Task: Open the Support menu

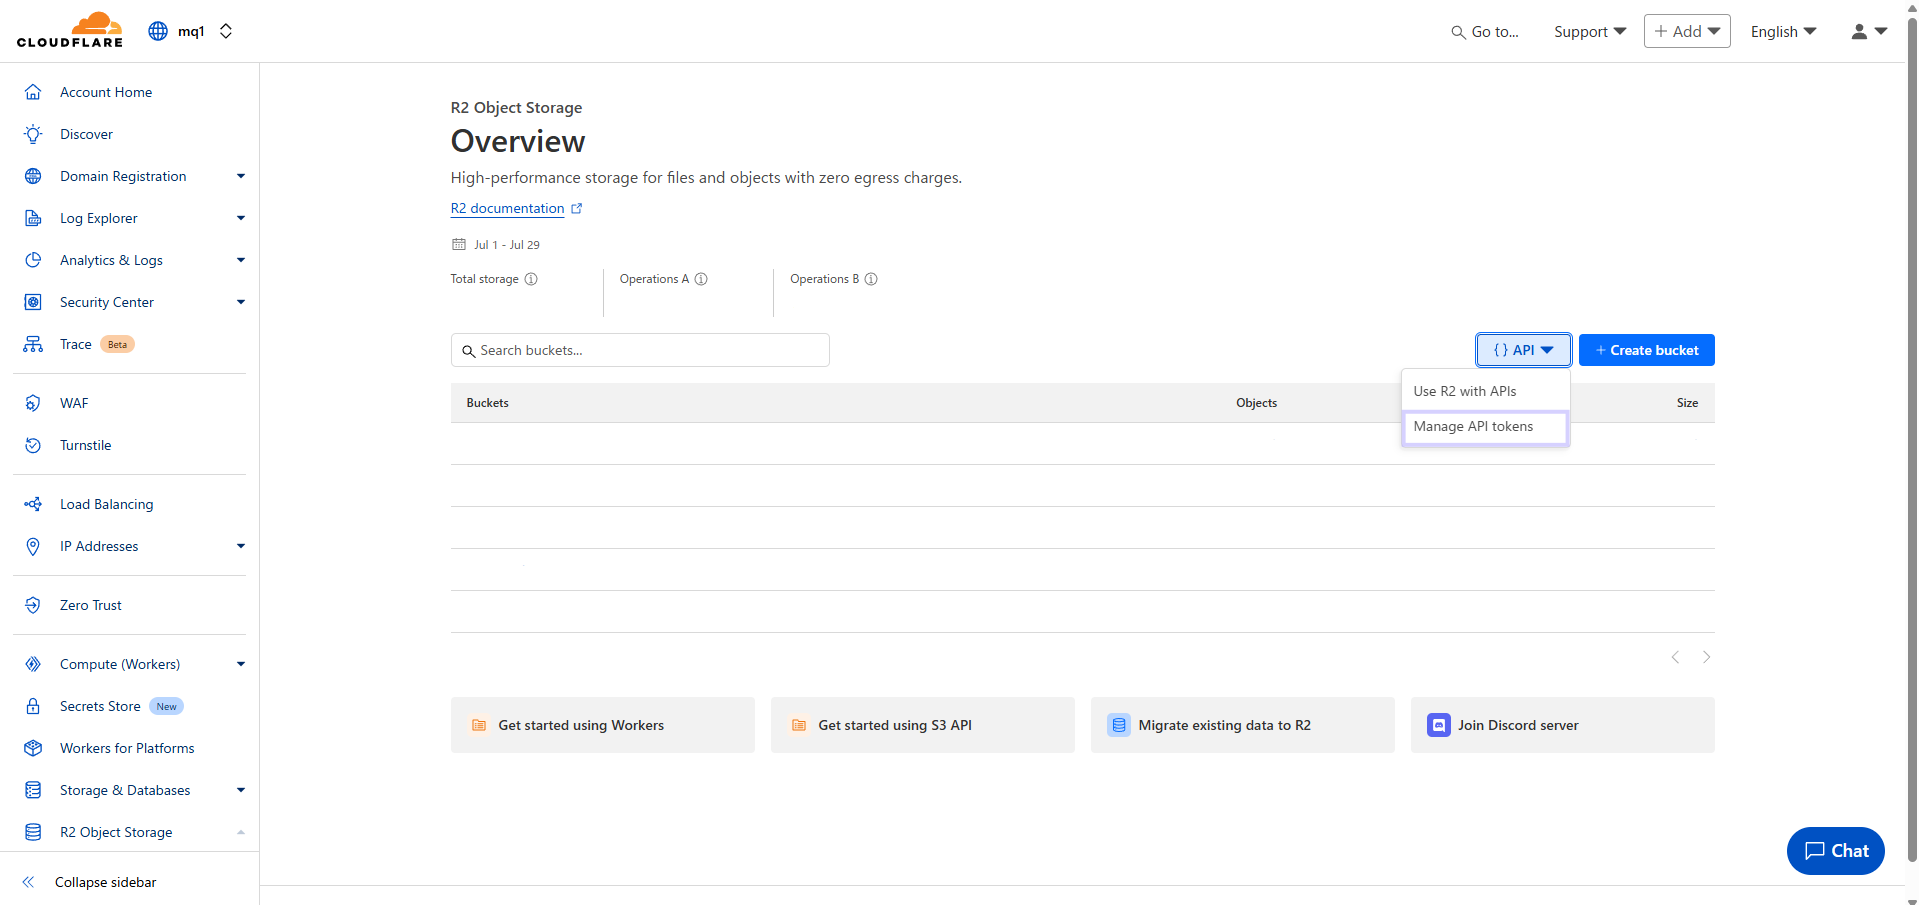Action: click(1590, 32)
